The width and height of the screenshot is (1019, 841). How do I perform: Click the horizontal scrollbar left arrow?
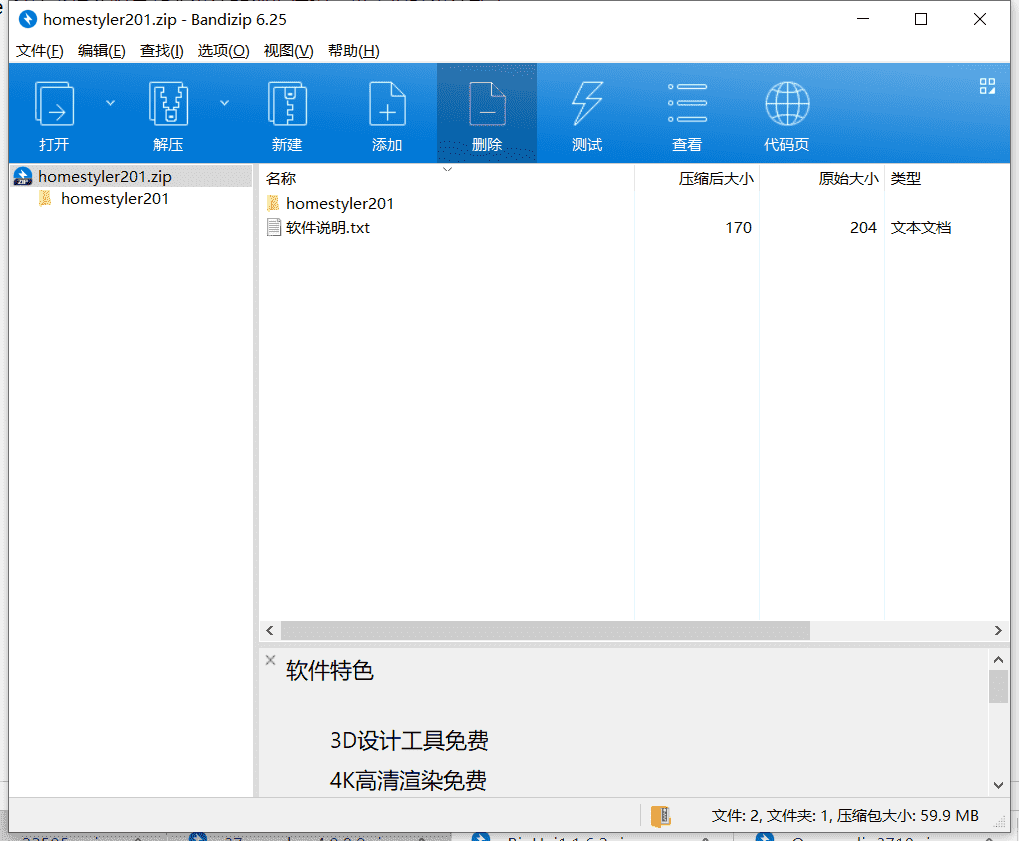click(x=270, y=630)
